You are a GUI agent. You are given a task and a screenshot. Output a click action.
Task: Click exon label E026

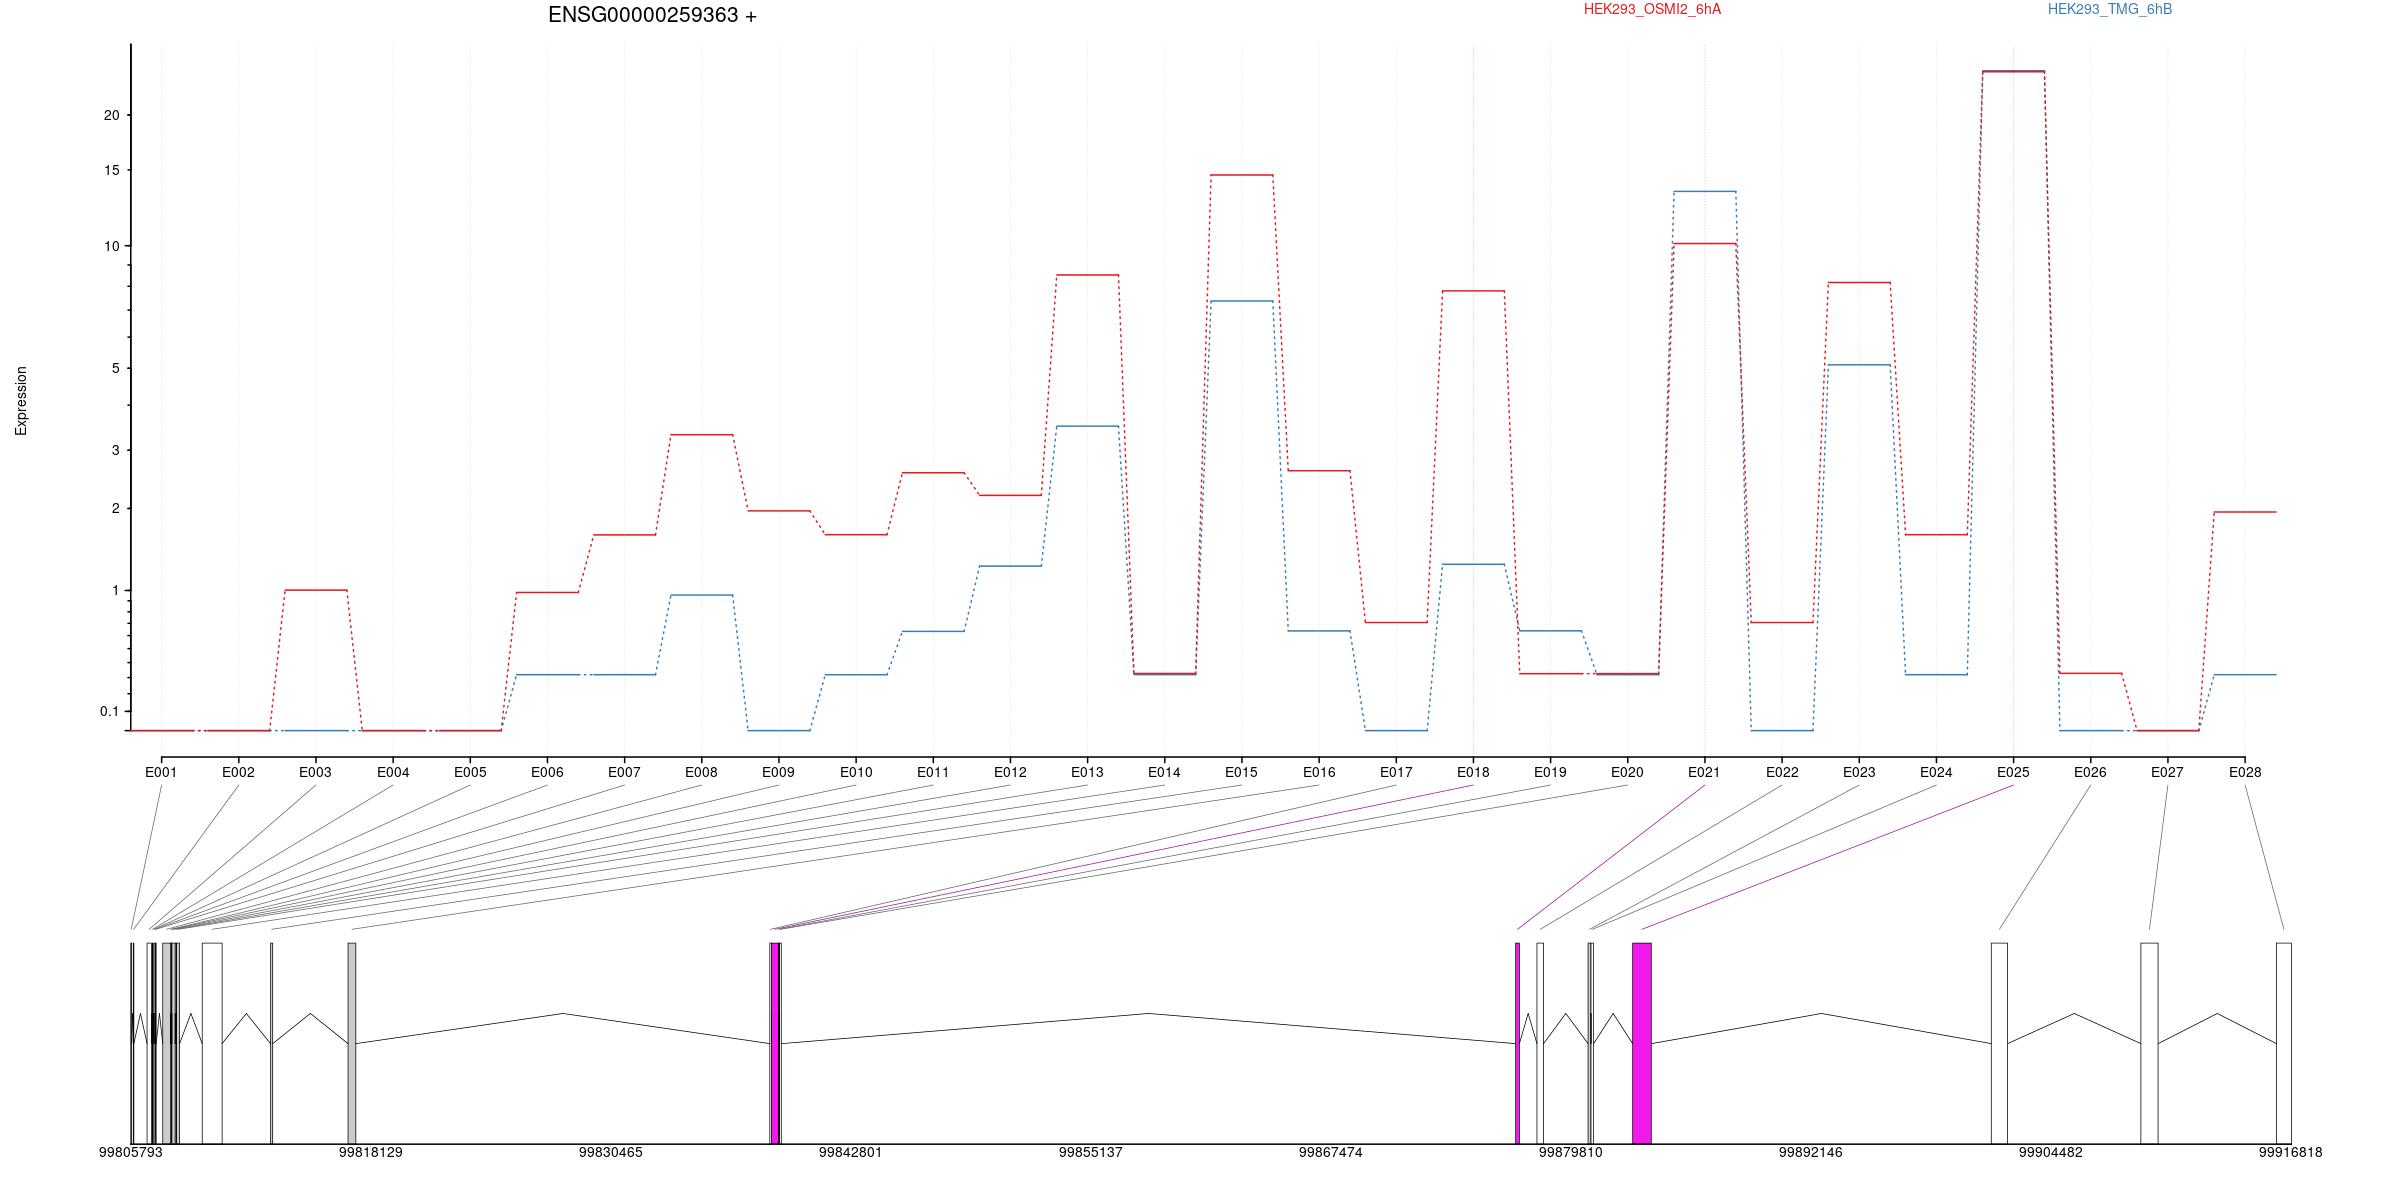[2090, 772]
